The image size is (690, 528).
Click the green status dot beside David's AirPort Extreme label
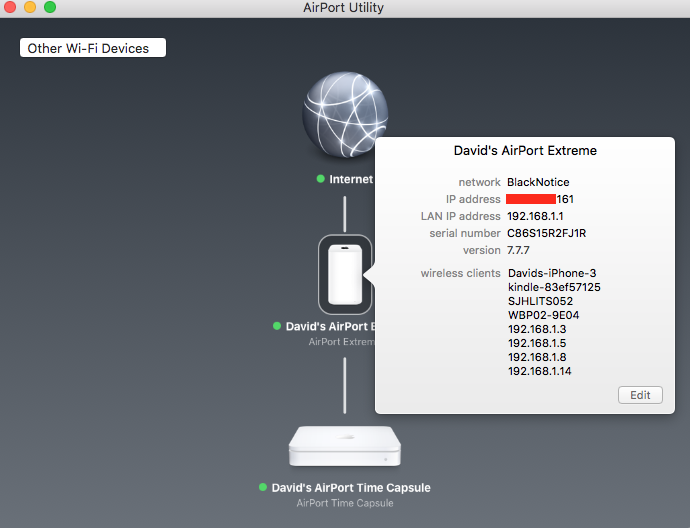(277, 326)
